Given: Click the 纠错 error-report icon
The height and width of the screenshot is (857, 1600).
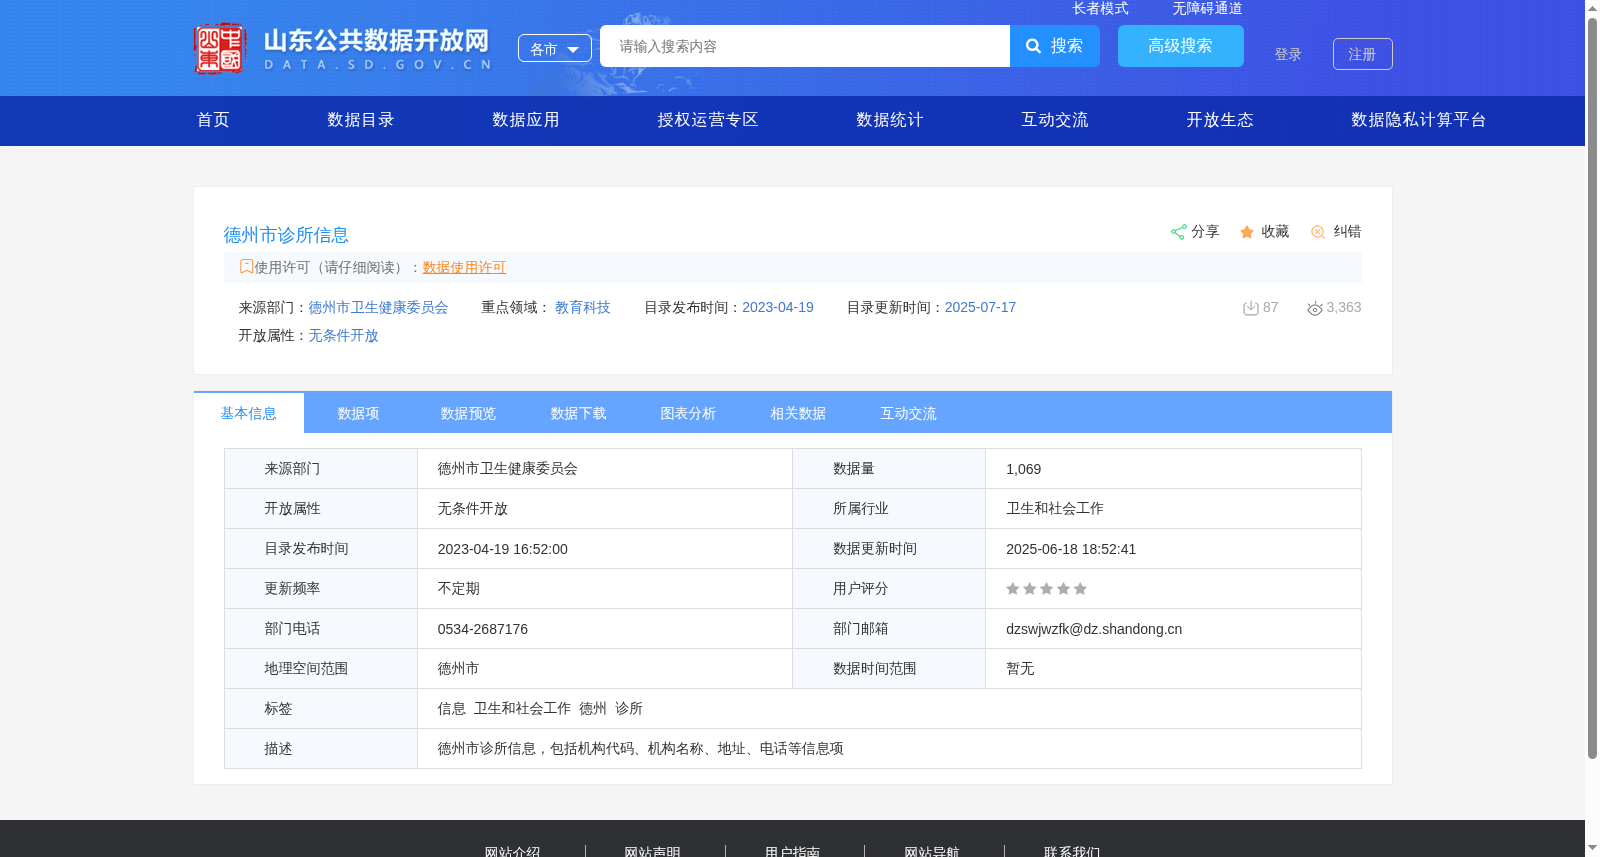Looking at the screenshot, I should pos(1318,232).
